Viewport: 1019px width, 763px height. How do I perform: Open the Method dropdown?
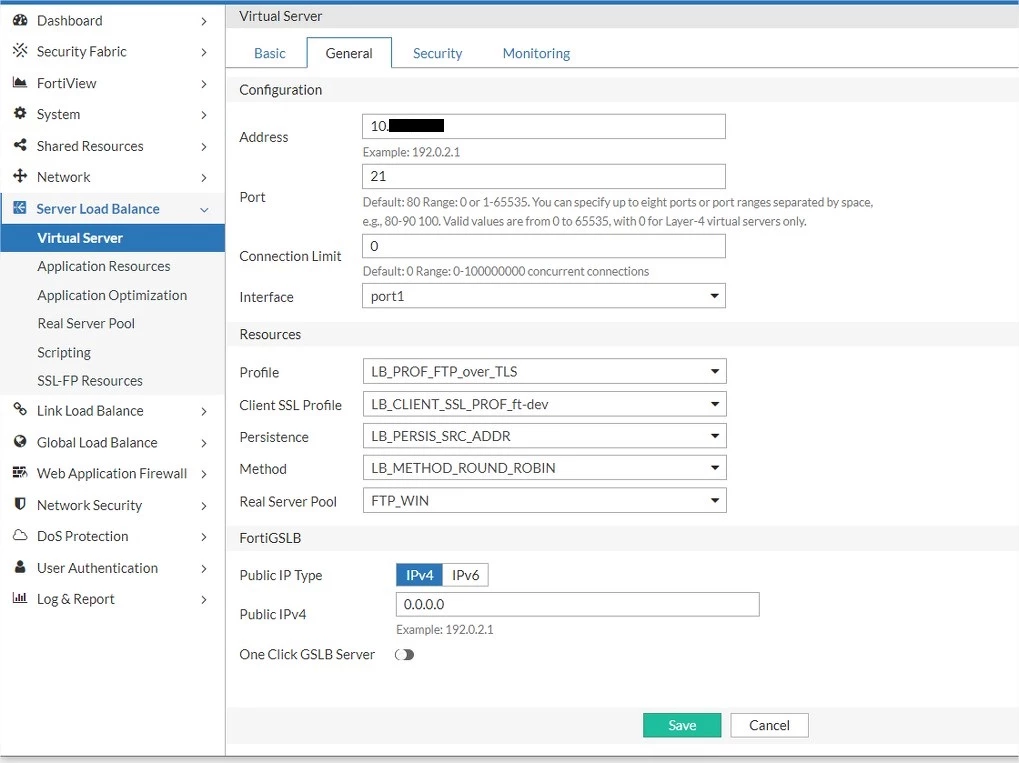tap(545, 468)
